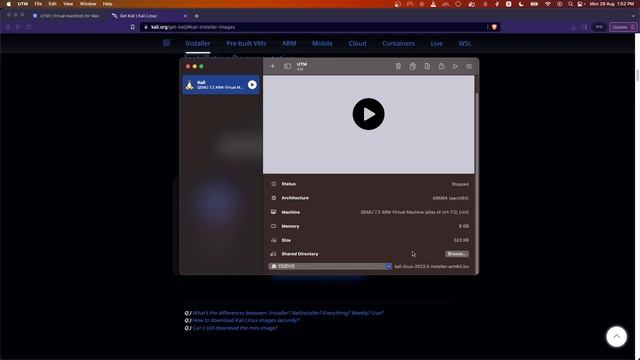Open the Edit menu
This screenshot has width=640, height=360.
click(52, 4)
